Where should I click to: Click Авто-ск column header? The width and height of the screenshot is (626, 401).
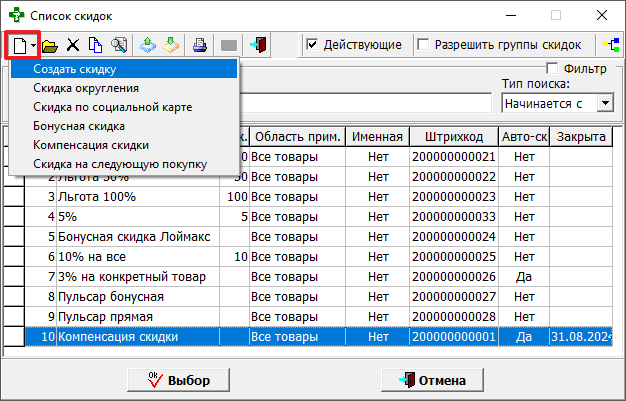tap(524, 137)
